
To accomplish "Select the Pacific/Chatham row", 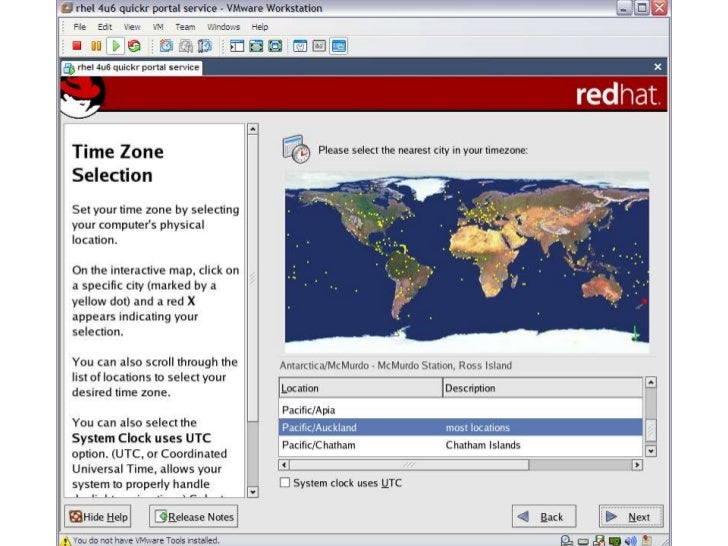I will tap(461, 445).
